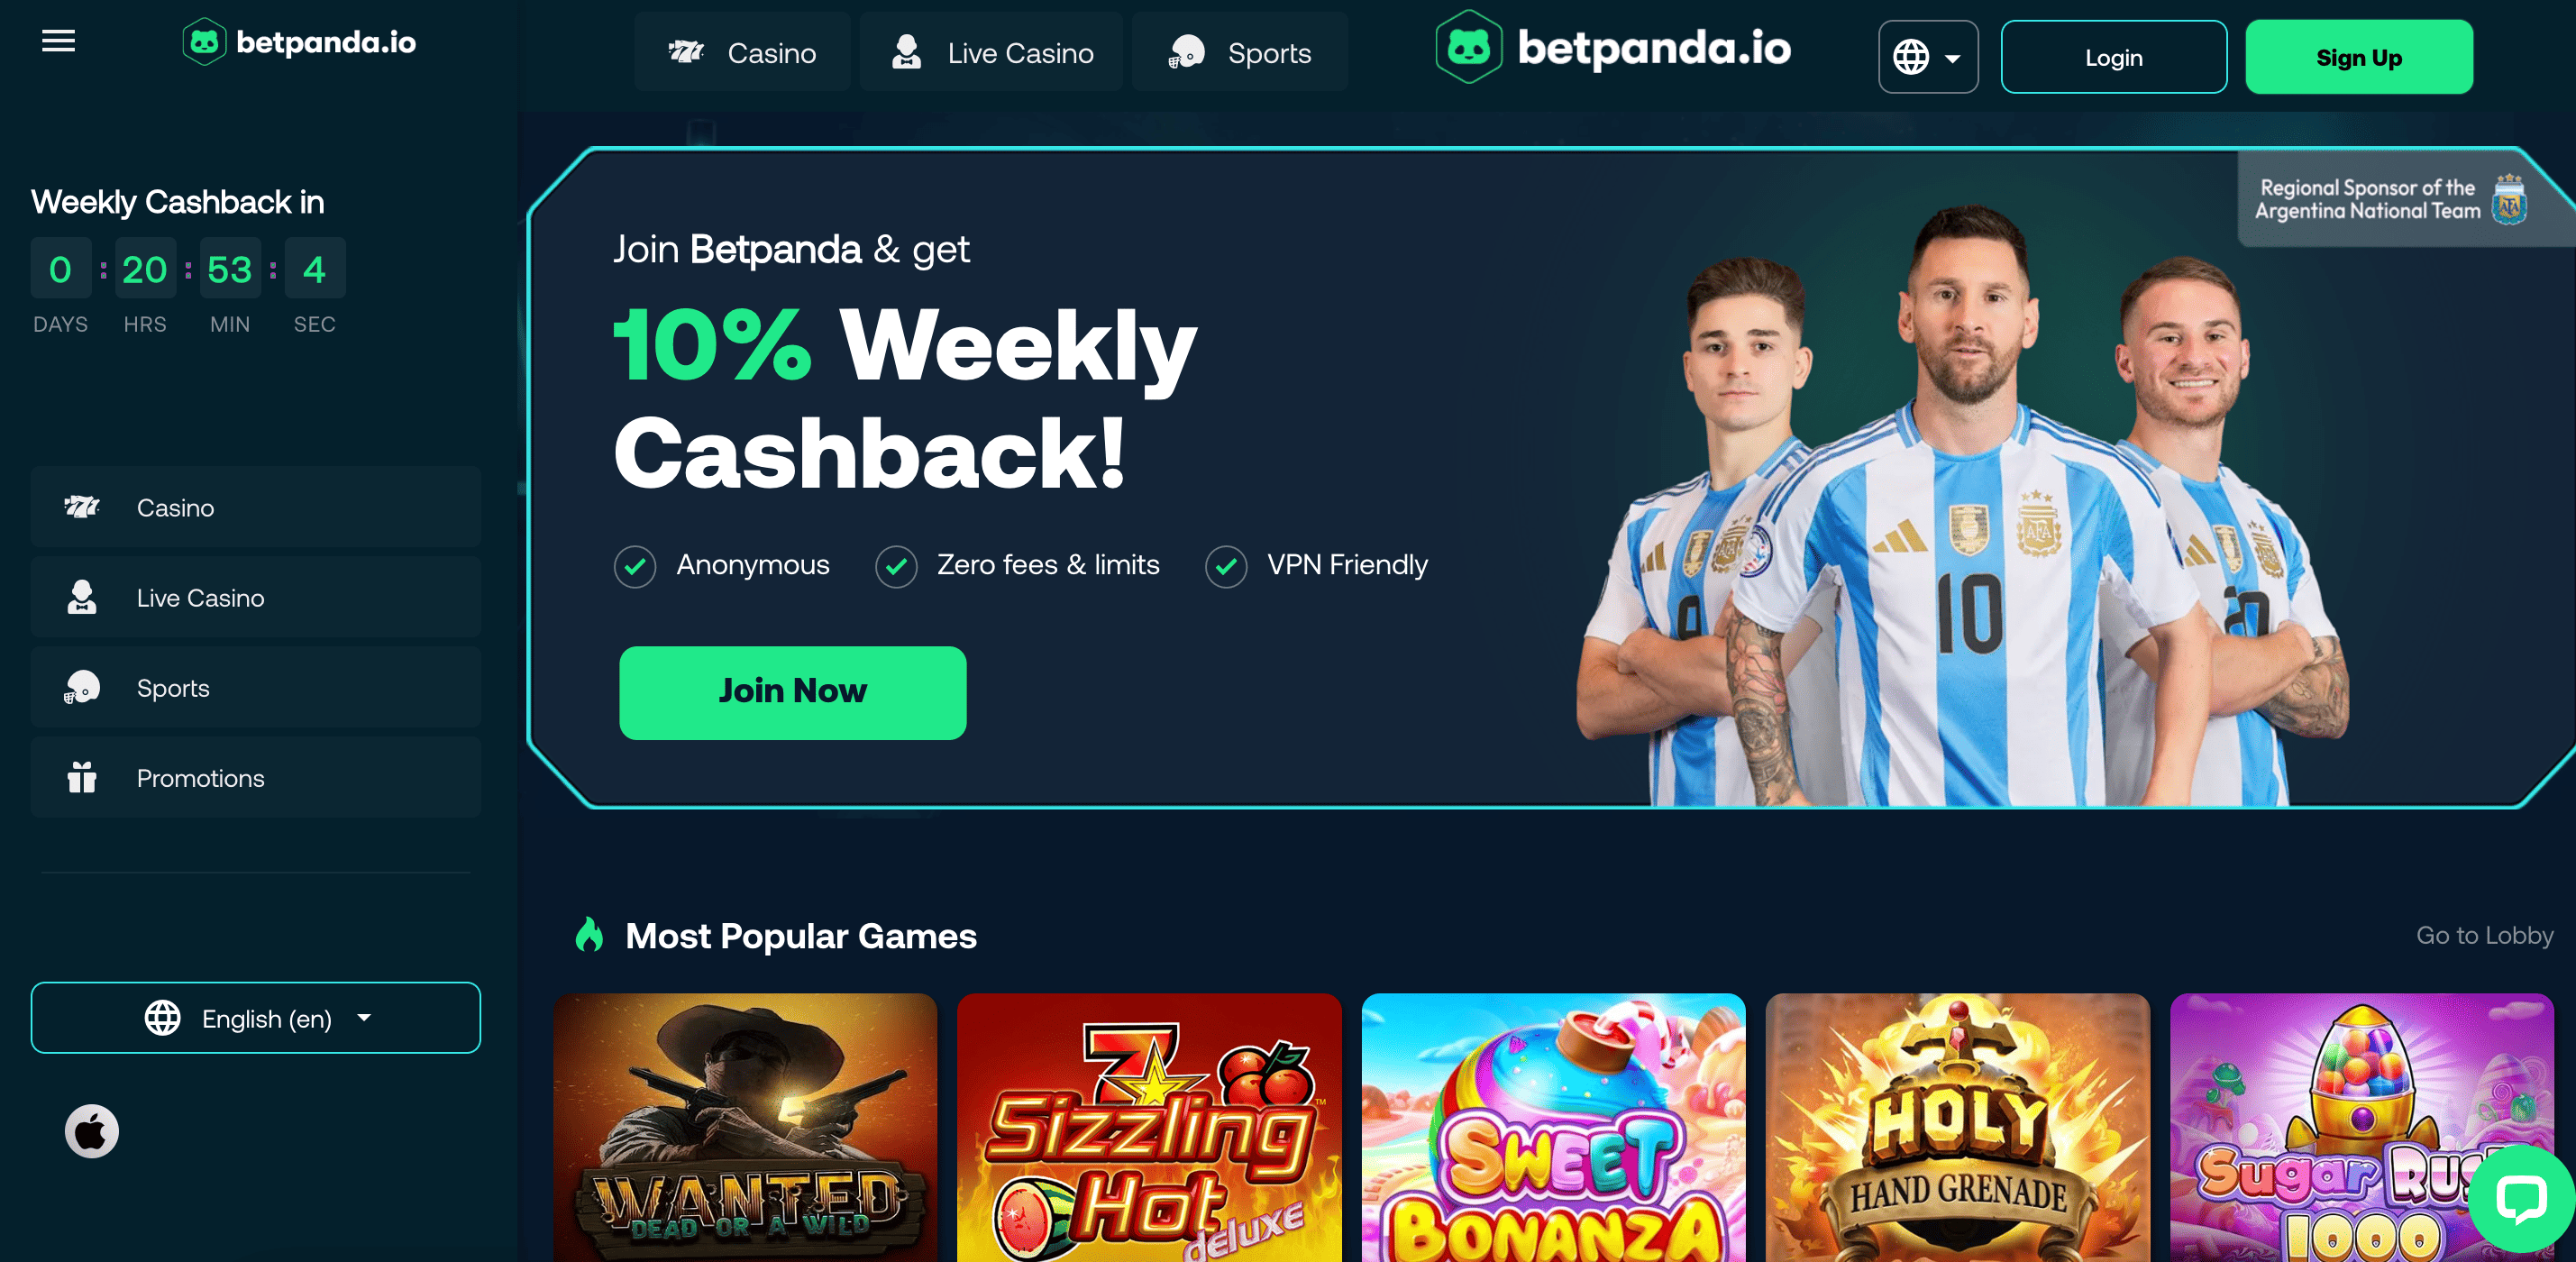Screen dimensions: 2576x1262
Task: Click the Anonymous checkmark circle
Action: (x=635, y=566)
